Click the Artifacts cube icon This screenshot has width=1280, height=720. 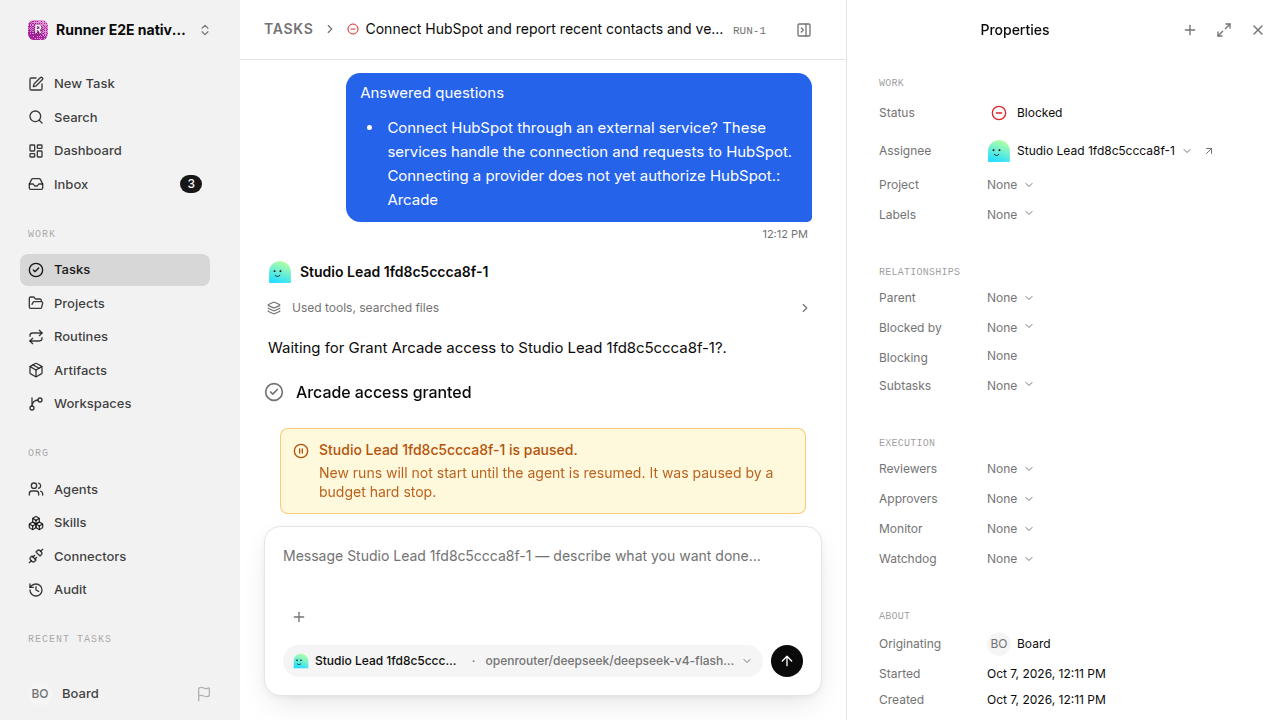(36, 370)
